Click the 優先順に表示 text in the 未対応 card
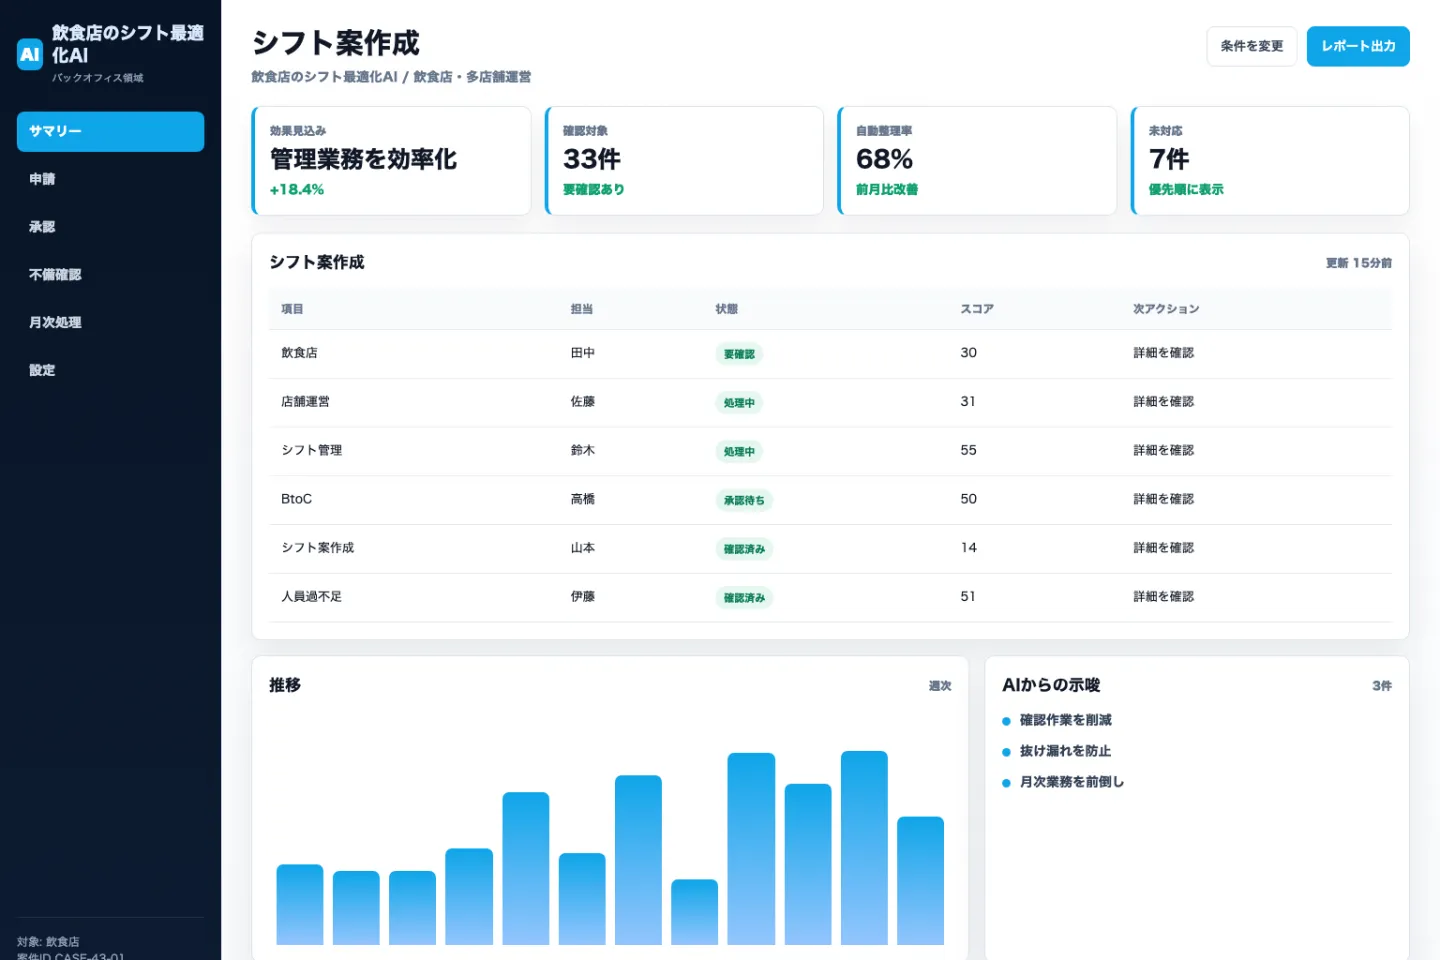The width and height of the screenshot is (1440, 960). tap(1186, 190)
